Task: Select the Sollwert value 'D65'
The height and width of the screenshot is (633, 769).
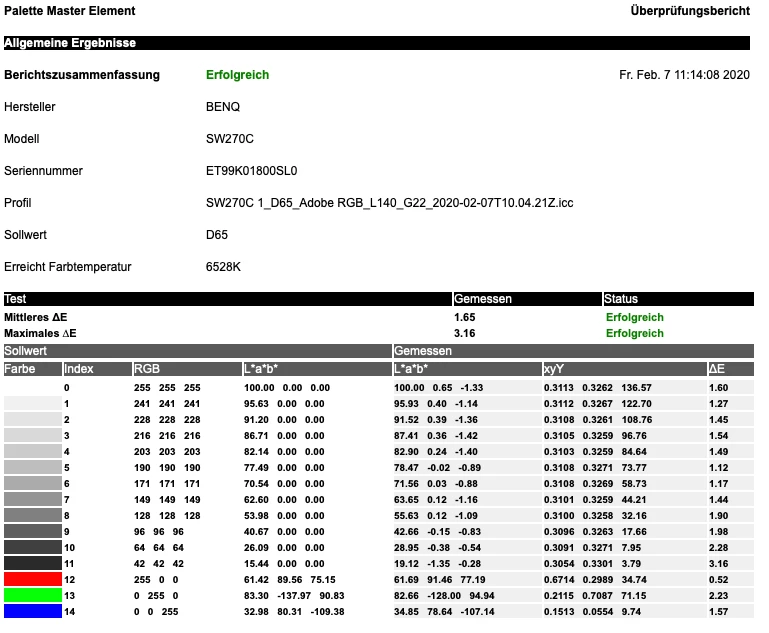Action: click(x=217, y=234)
